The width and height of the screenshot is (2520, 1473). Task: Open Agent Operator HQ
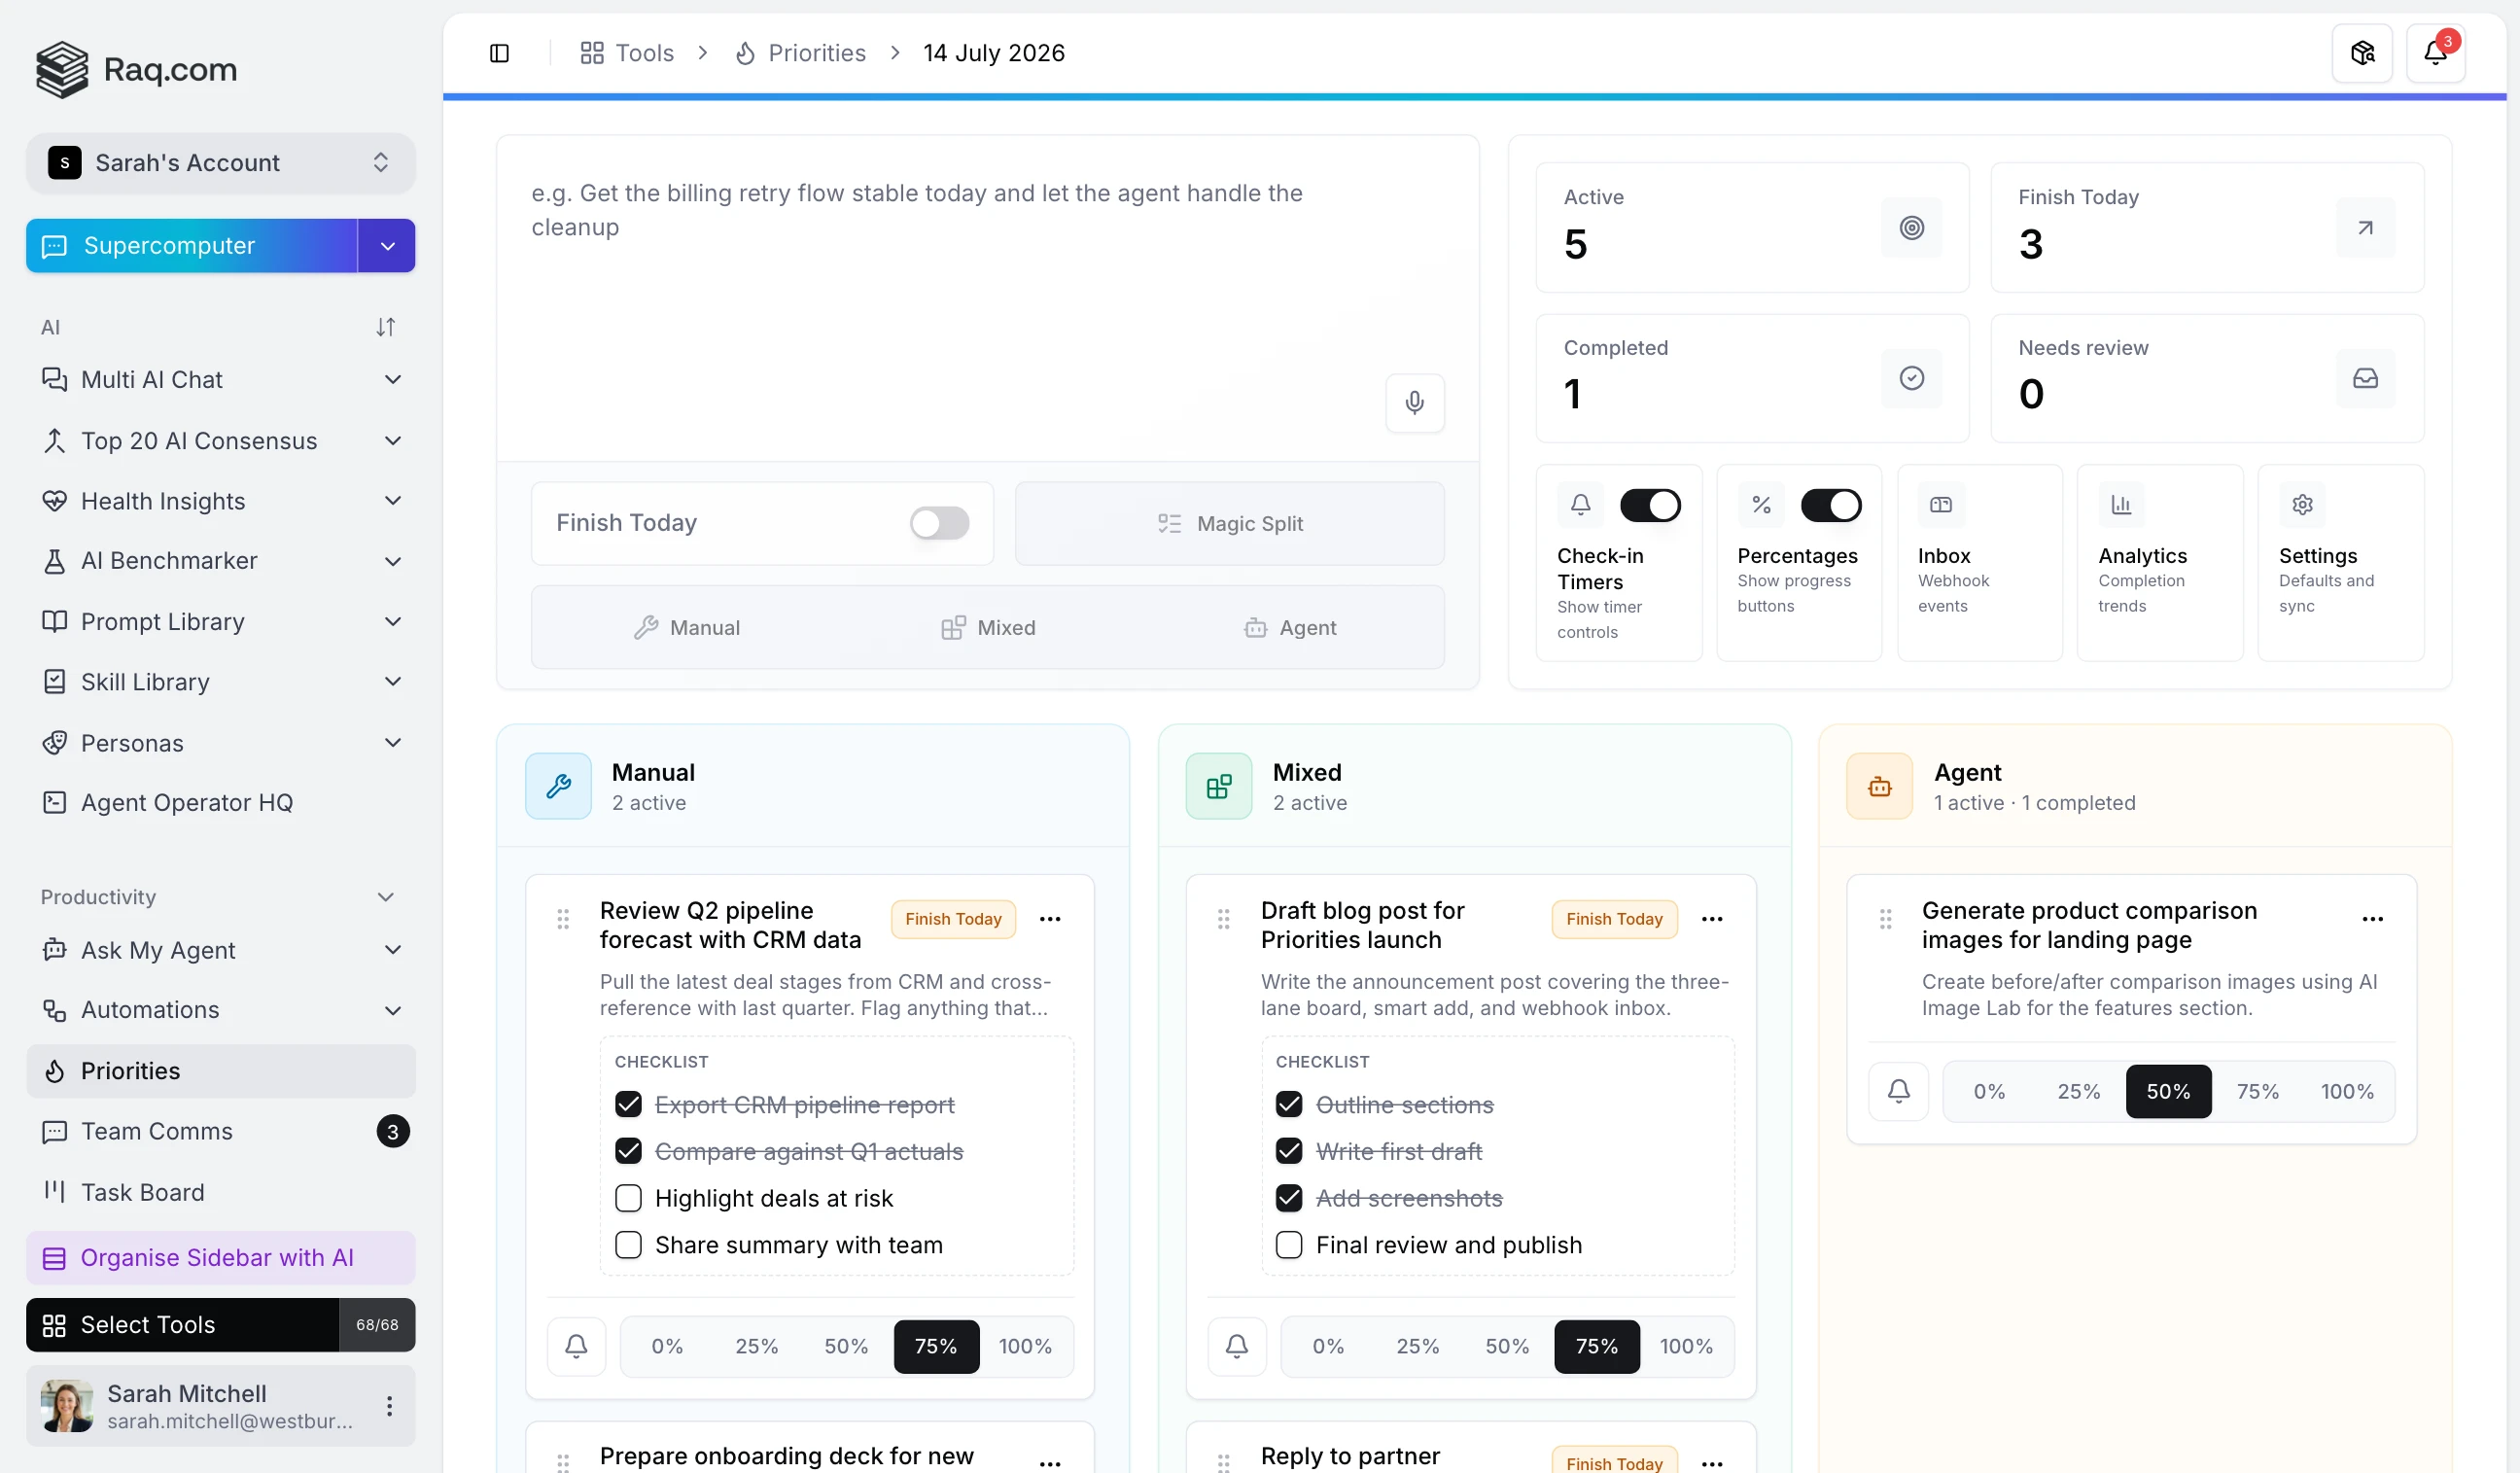tap(220, 803)
